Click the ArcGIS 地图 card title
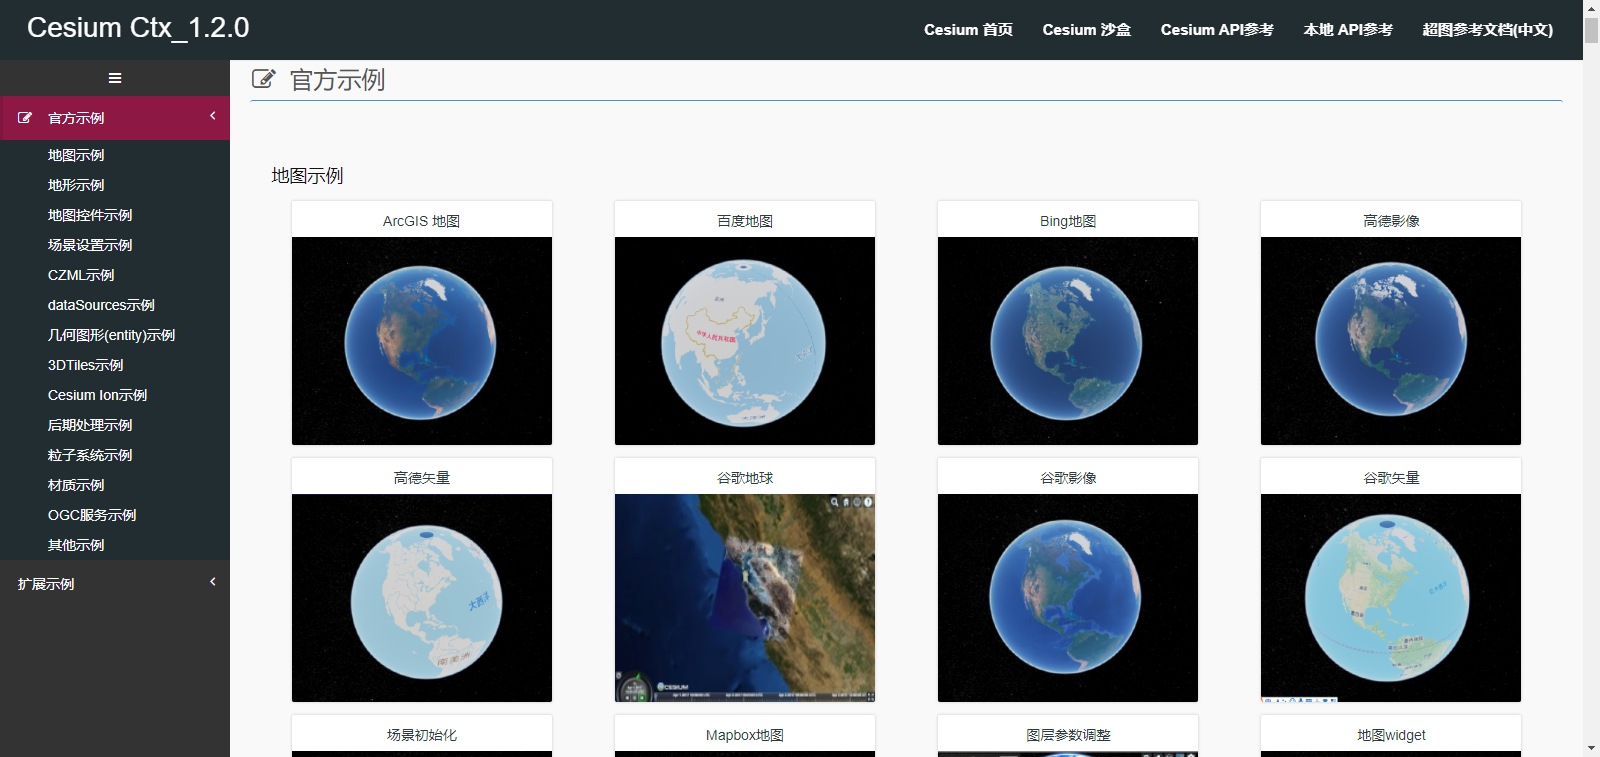The height and width of the screenshot is (757, 1600). 422,221
